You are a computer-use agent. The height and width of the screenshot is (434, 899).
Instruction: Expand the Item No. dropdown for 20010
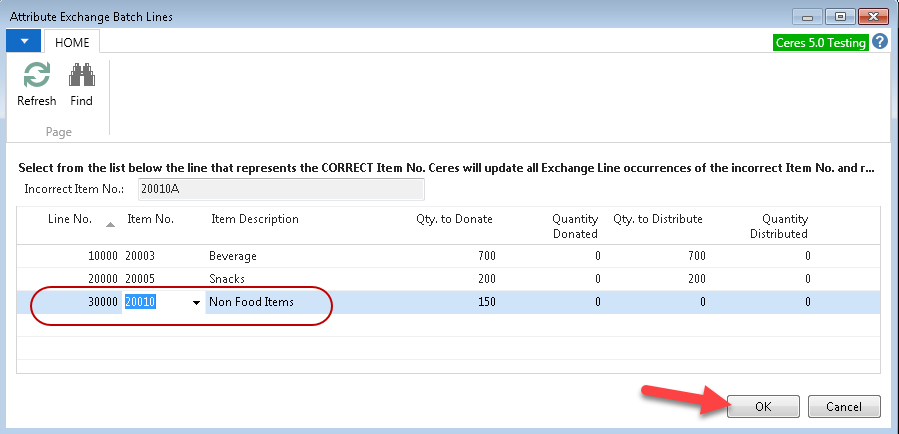[x=196, y=303]
